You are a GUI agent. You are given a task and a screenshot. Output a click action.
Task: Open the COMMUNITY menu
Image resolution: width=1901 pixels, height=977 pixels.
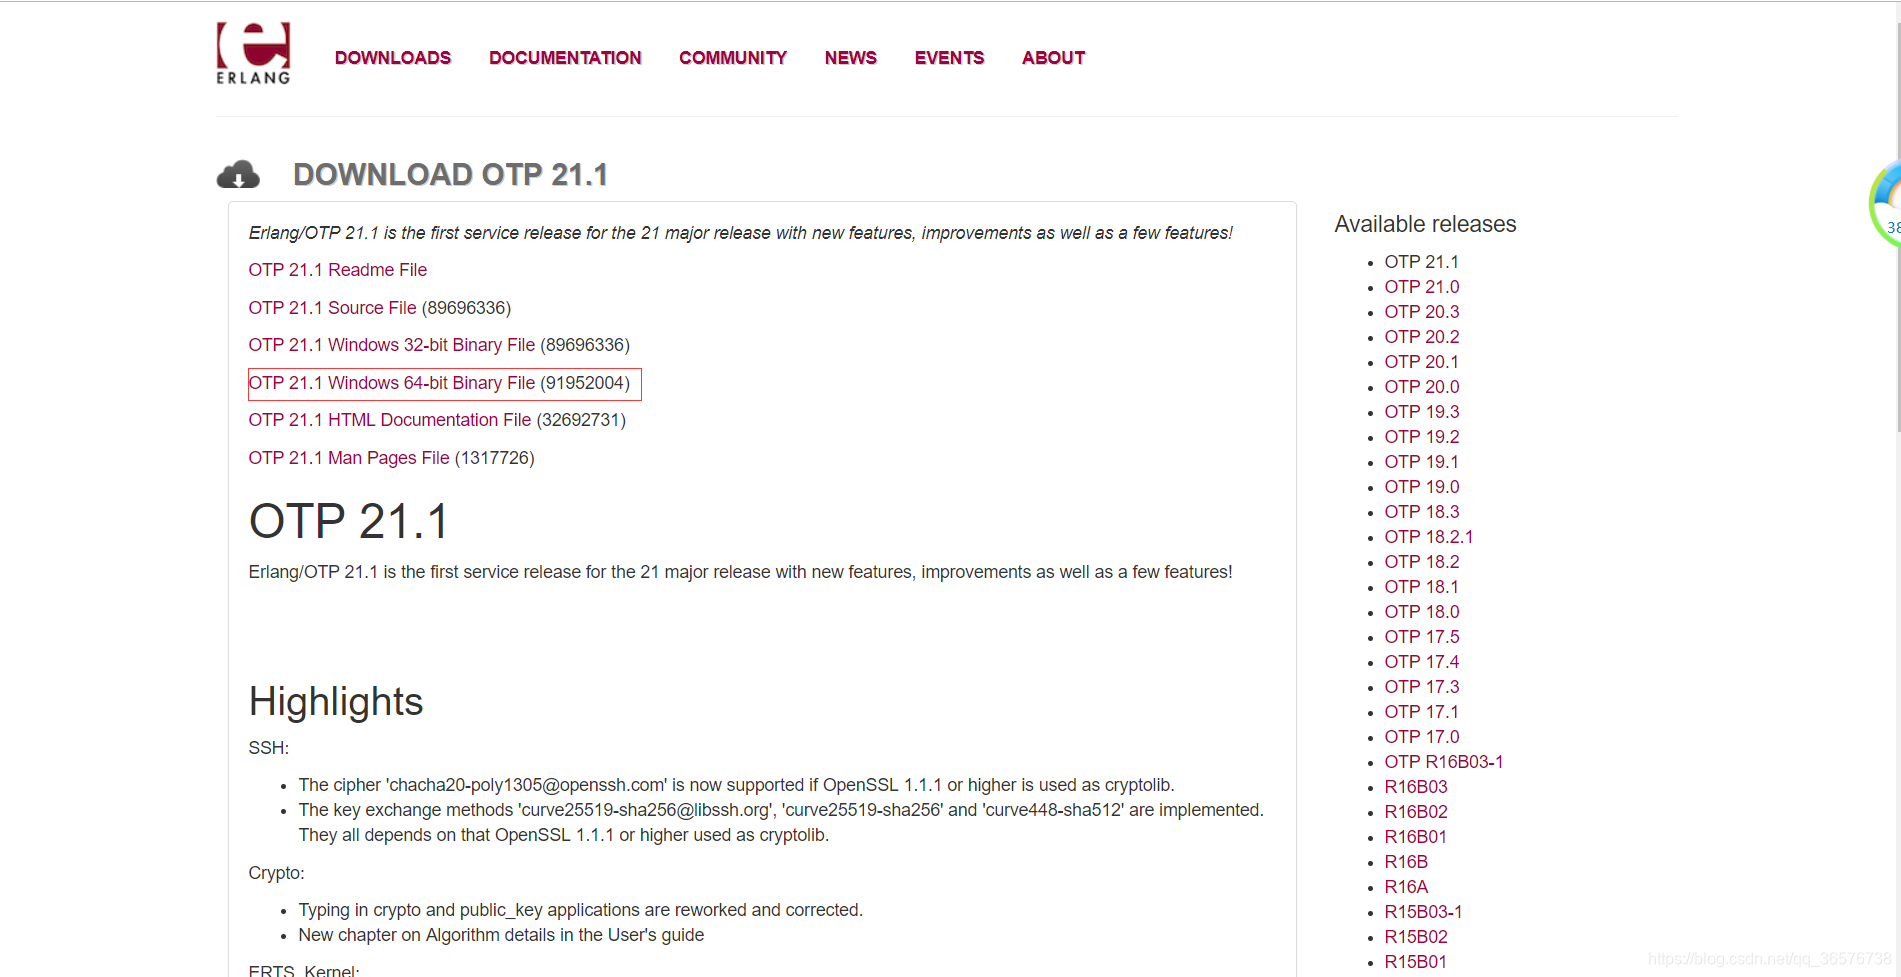(733, 58)
